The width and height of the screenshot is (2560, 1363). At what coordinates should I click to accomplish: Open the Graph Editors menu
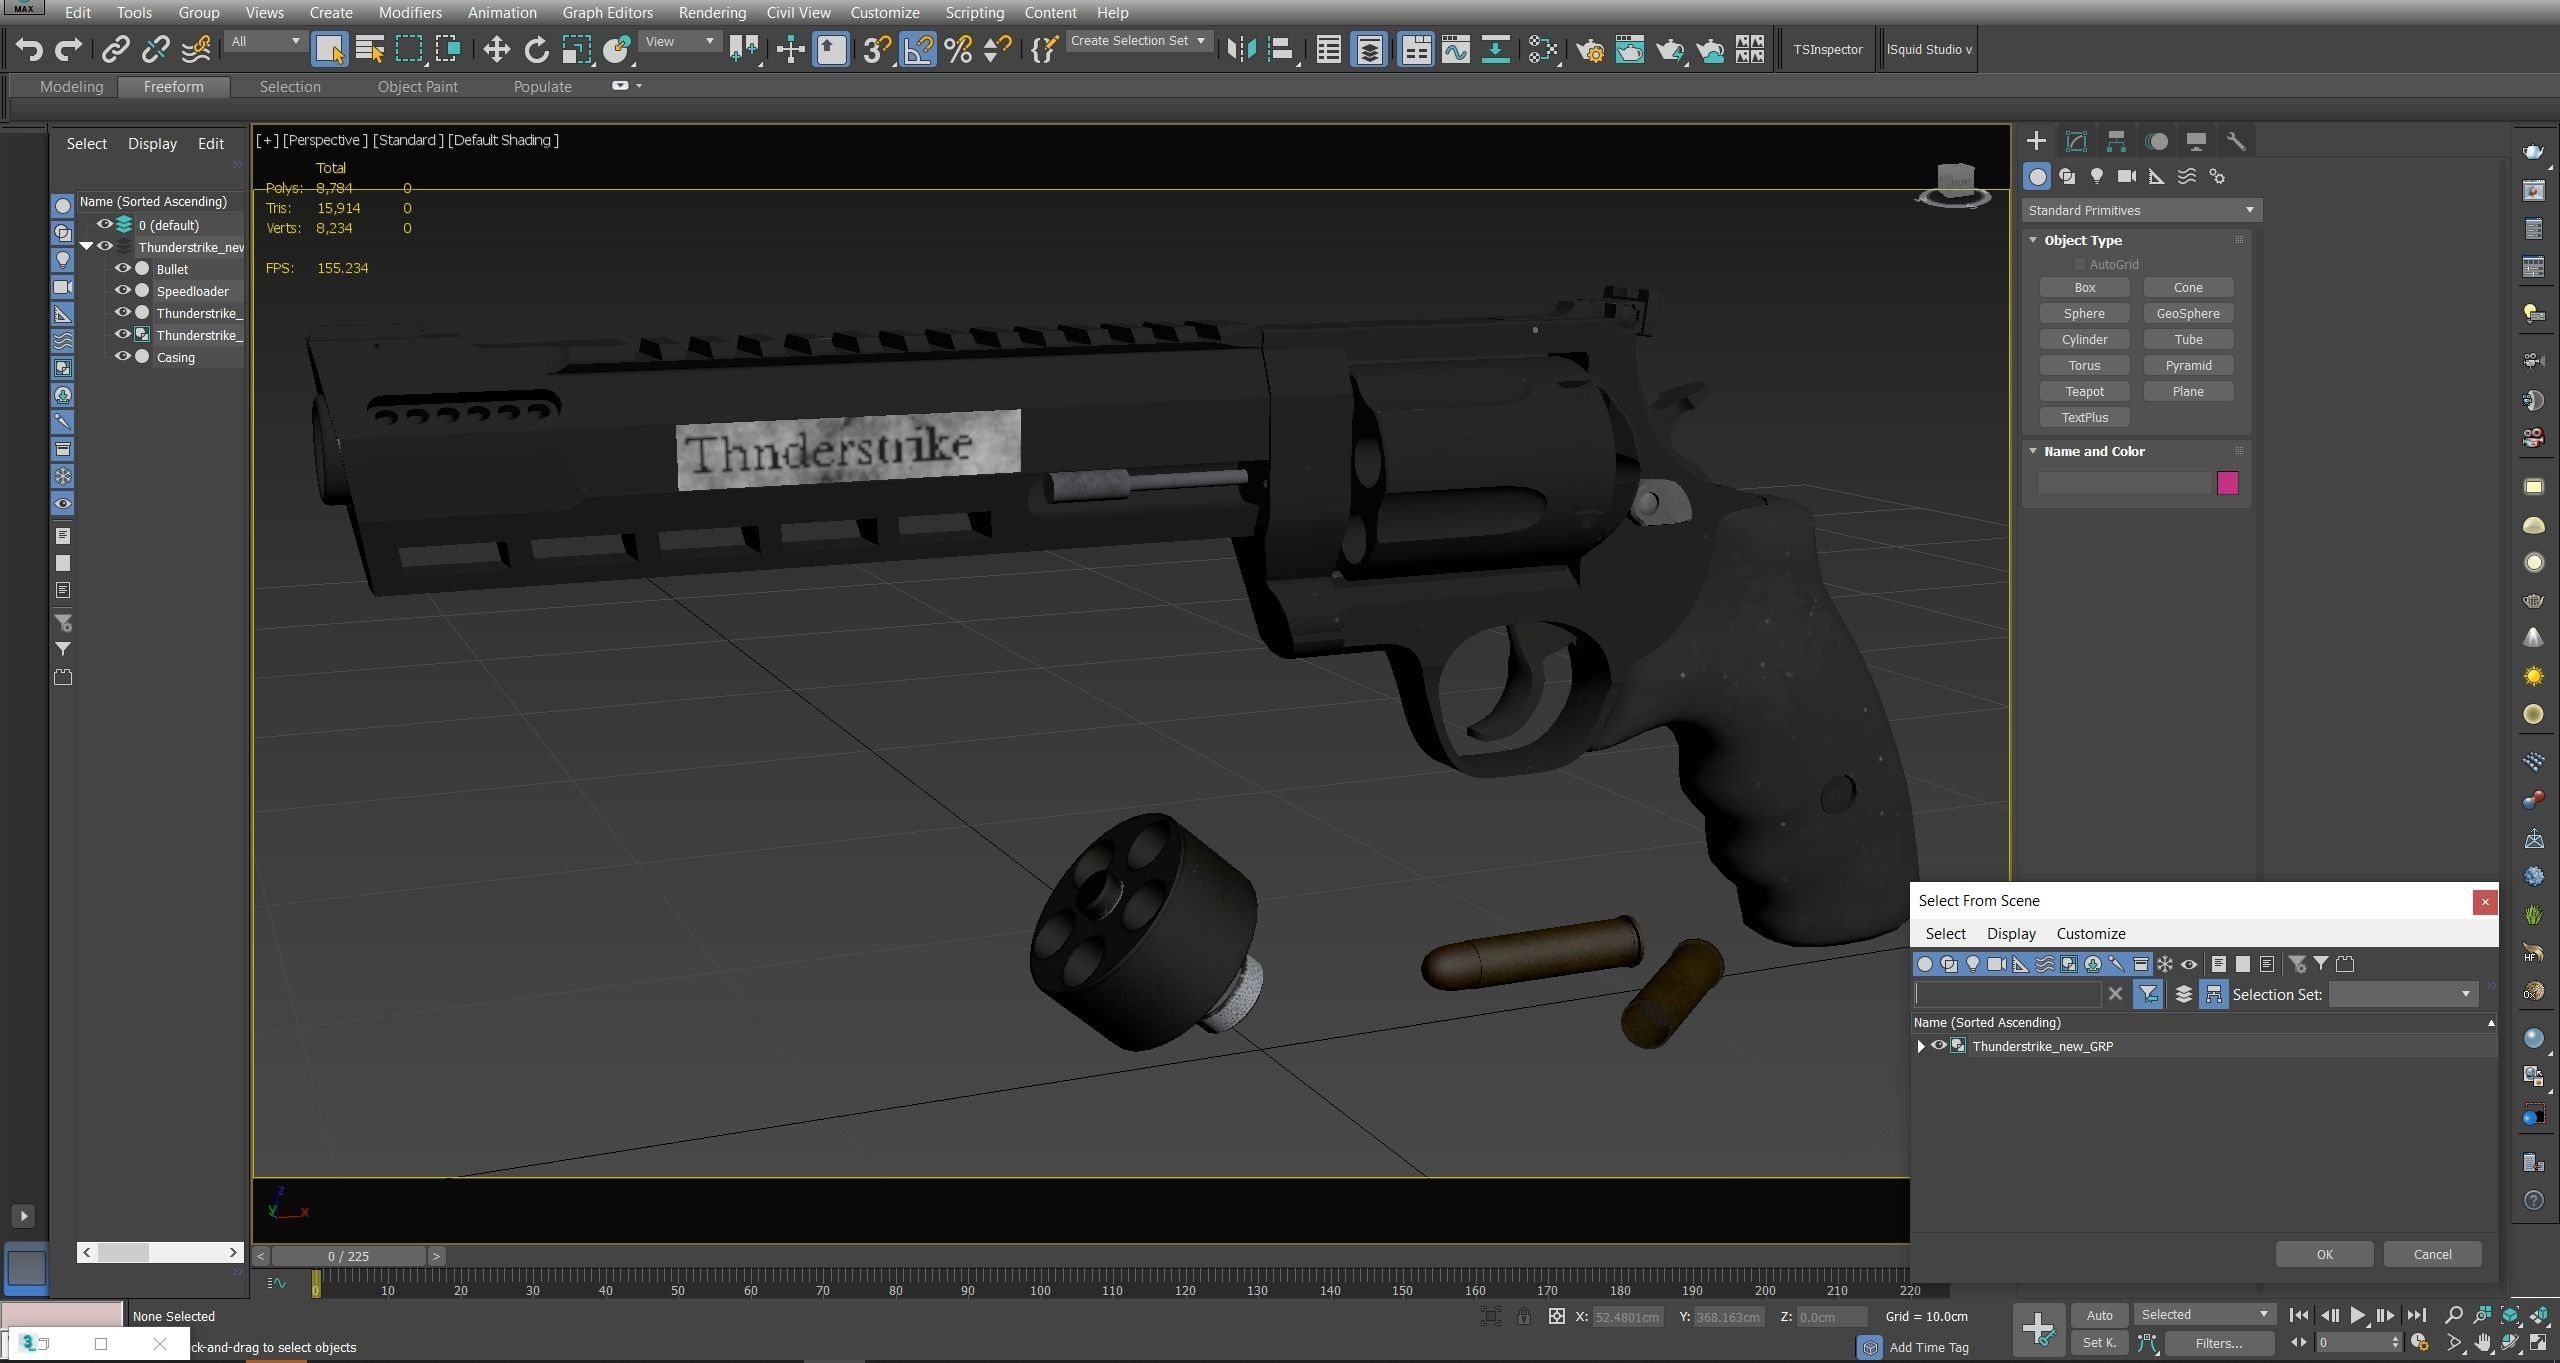tap(607, 13)
